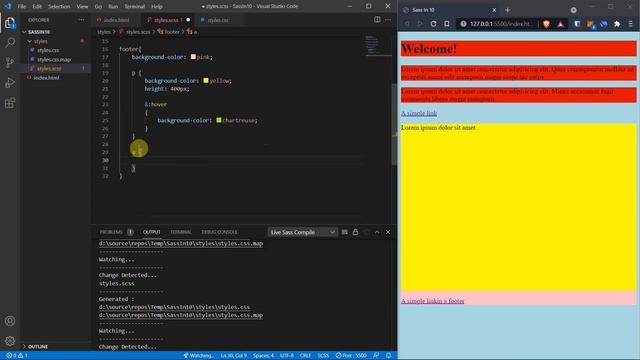
Task: Open Explorer views and more actions ellipsis
Action: coord(82,20)
